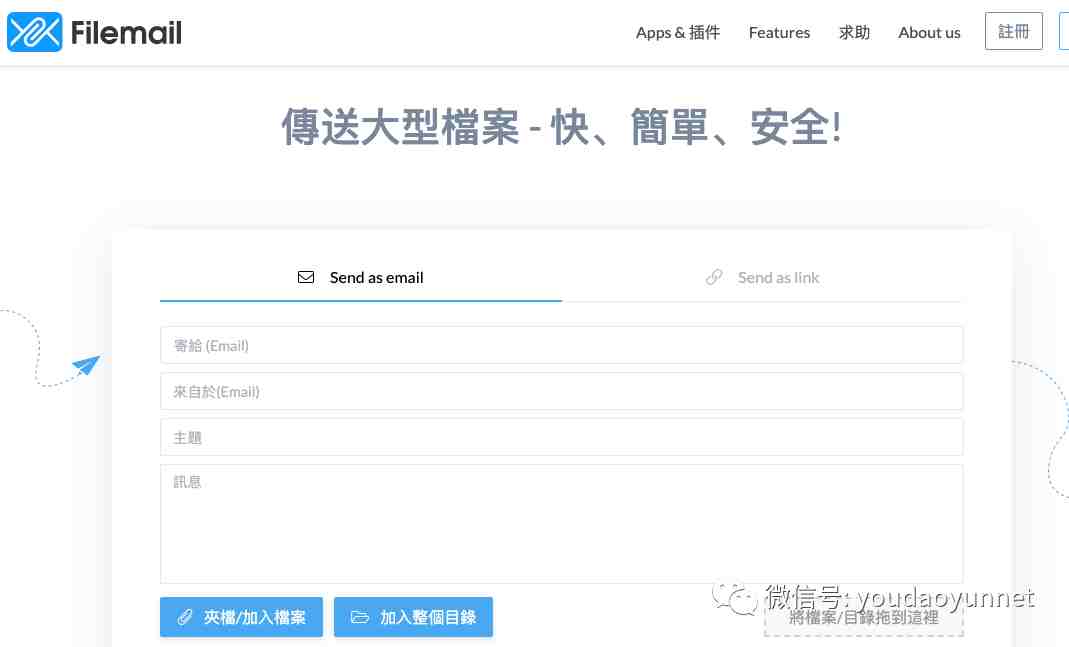Click the 加入整個目錄 add folder button

(413, 617)
